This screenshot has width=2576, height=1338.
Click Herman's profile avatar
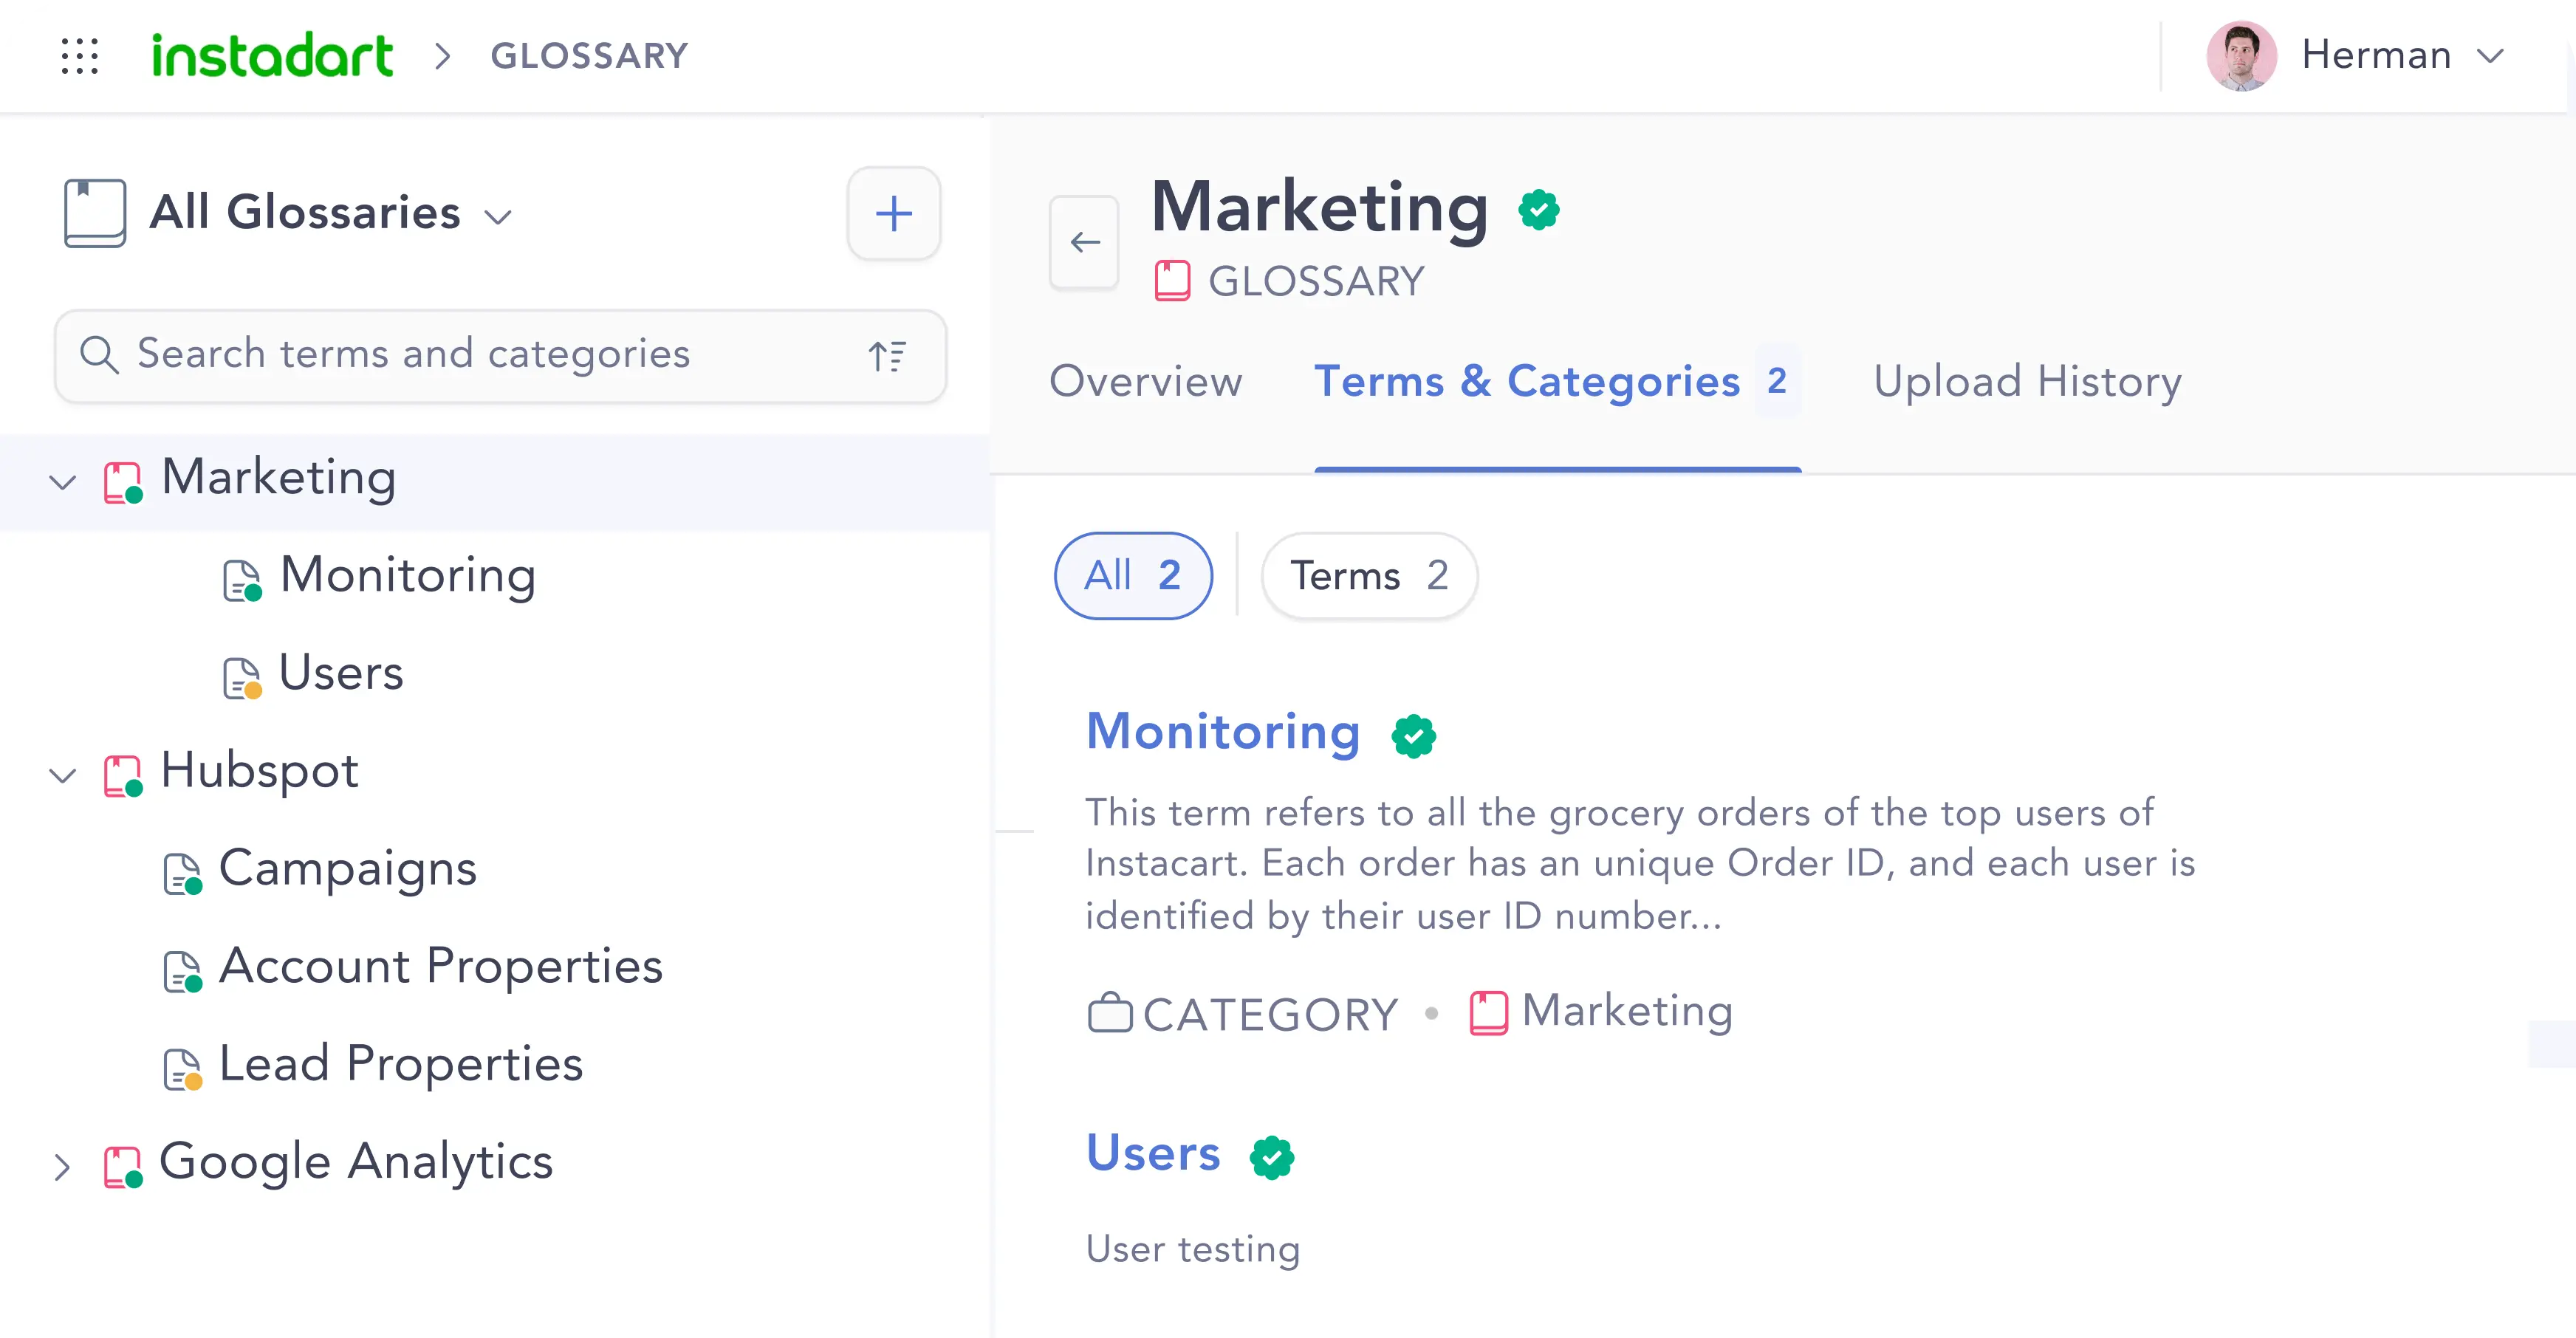click(2241, 56)
